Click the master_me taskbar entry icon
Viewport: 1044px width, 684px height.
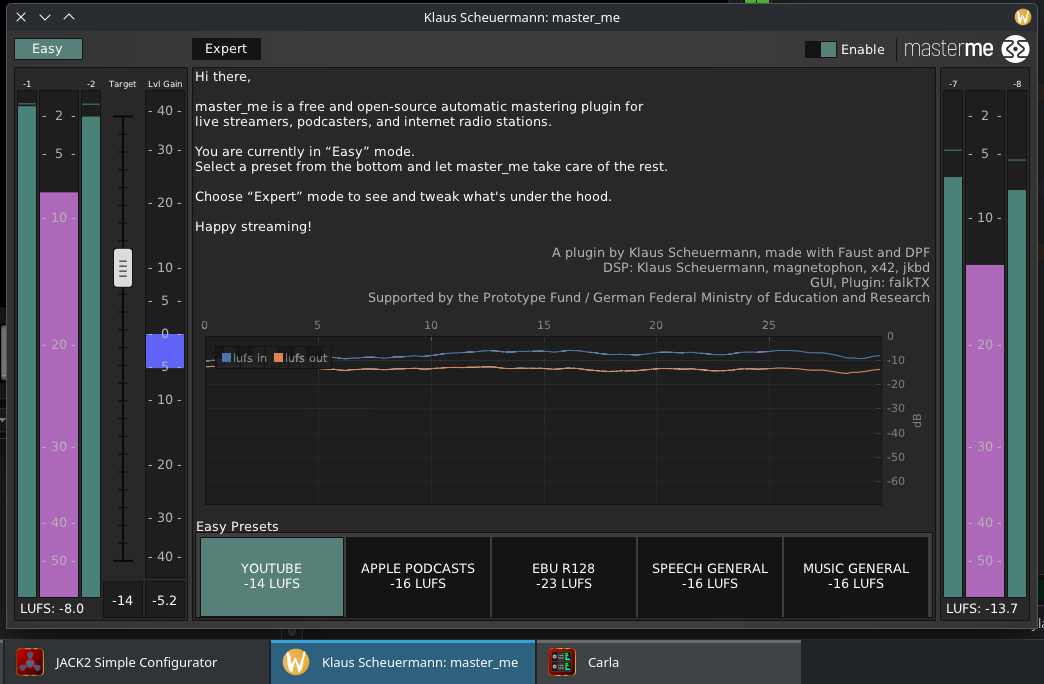click(x=295, y=662)
